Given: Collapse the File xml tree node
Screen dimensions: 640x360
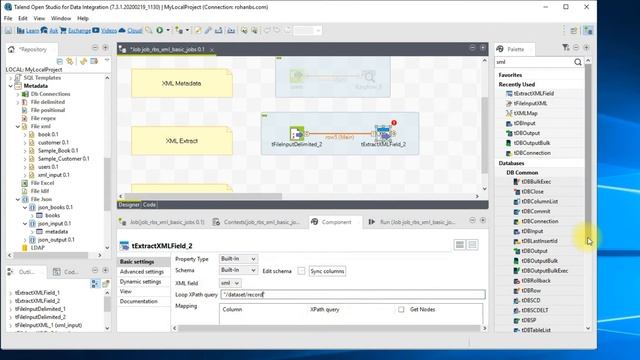Looking at the screenshot, I should coord(18,127).
